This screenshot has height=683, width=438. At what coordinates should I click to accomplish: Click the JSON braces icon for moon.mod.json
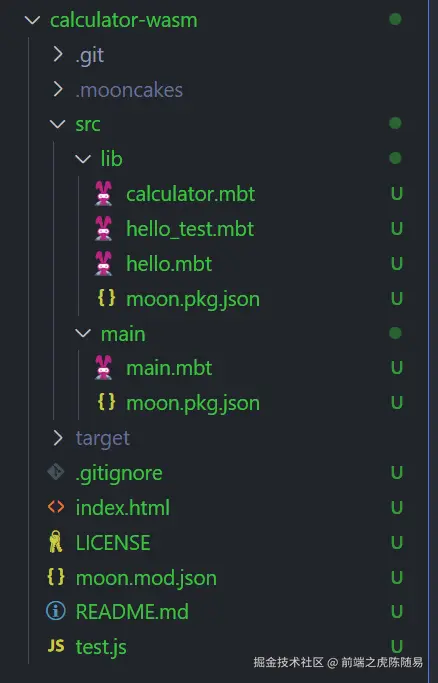[x=56, y=577]
